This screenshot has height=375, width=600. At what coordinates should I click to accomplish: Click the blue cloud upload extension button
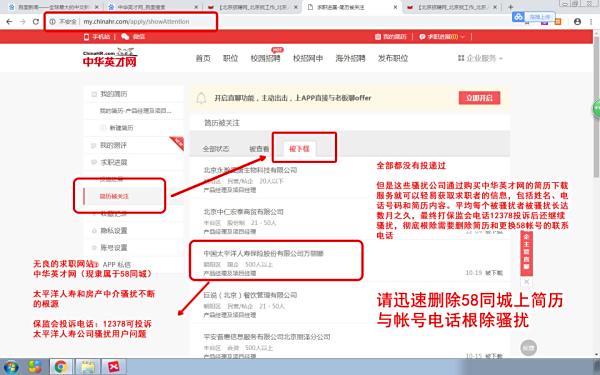pyautogui.click(x=533, y=17)
